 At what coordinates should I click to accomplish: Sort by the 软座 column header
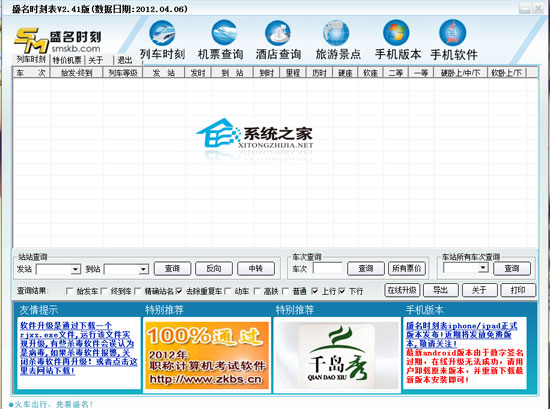point(370,73)
